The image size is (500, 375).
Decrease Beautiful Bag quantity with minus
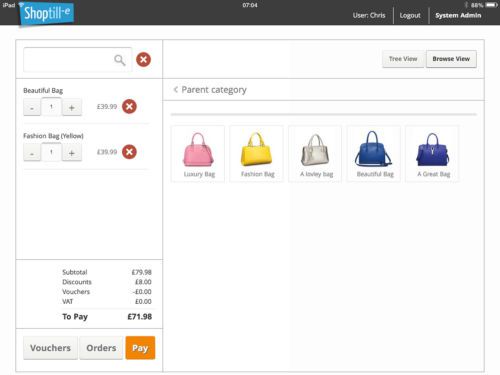32,108
